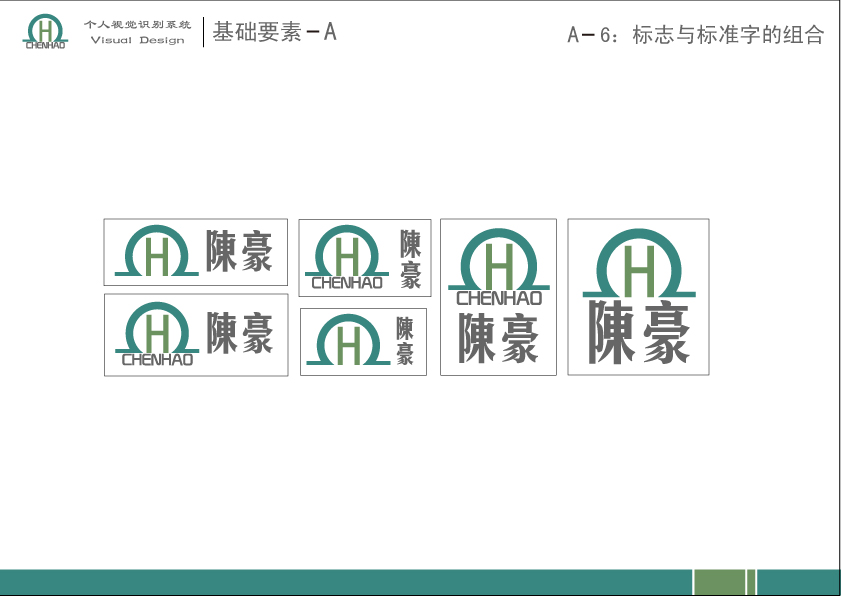Viewport: 842px width, 596px height.
Task: Select the logo with CHENHAO and vertical 陳豪
Action: coord(365,258)
